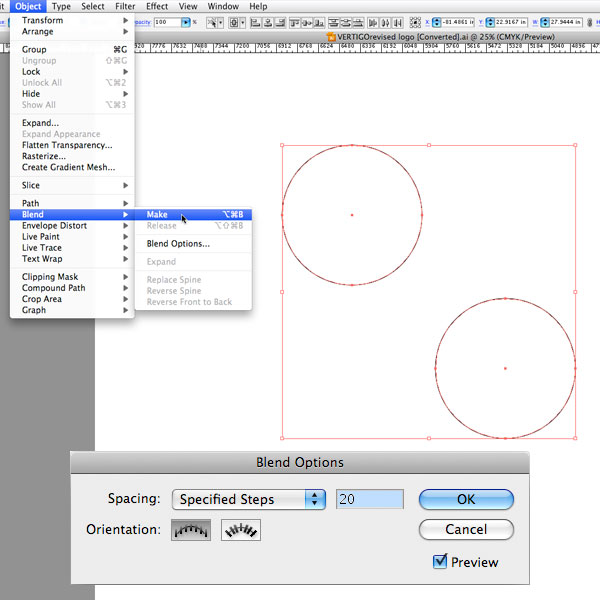The width and height of the screenshot is (600, 600).
Task: Choose Make in the Blend submenu
Action: (194, 214)
